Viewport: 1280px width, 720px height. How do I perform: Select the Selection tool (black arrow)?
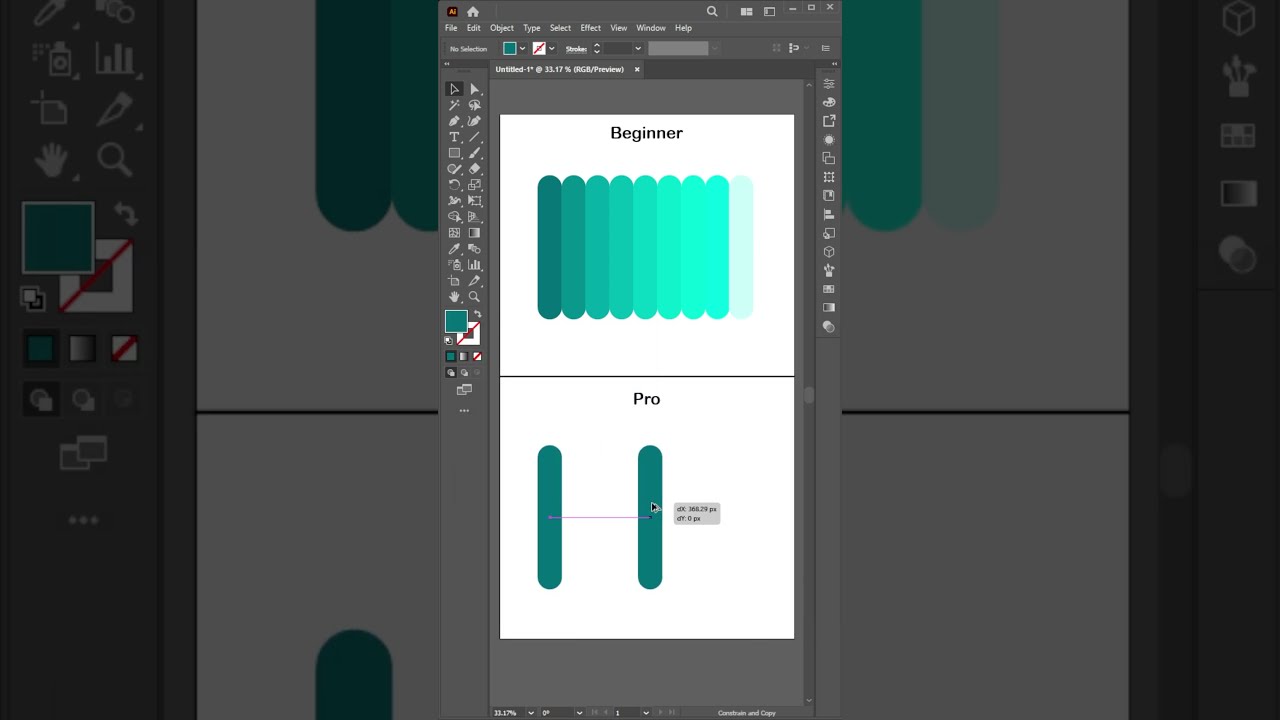pyautogui.click(x=454, y=89)
